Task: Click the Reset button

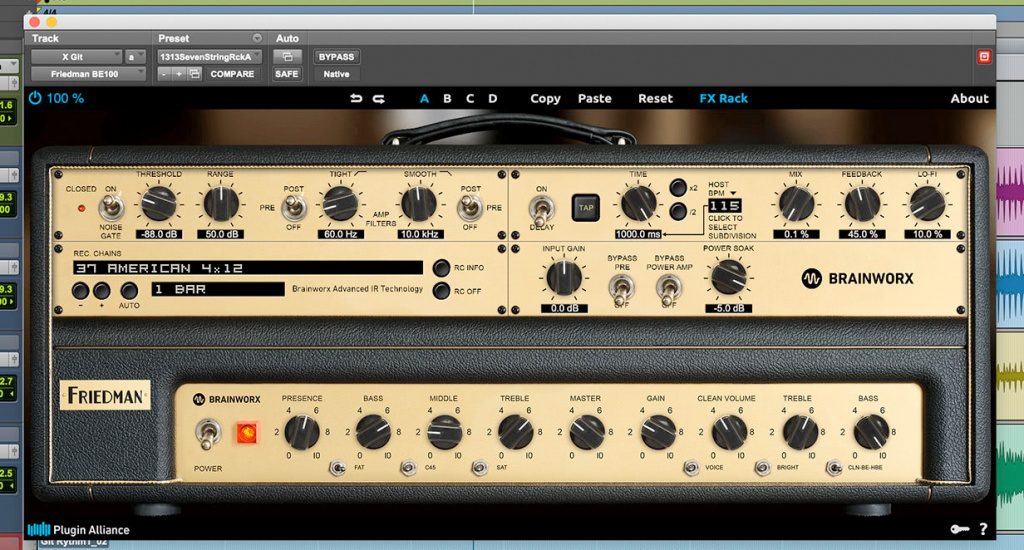Action: pyautogui.click(x=655, y=99)
